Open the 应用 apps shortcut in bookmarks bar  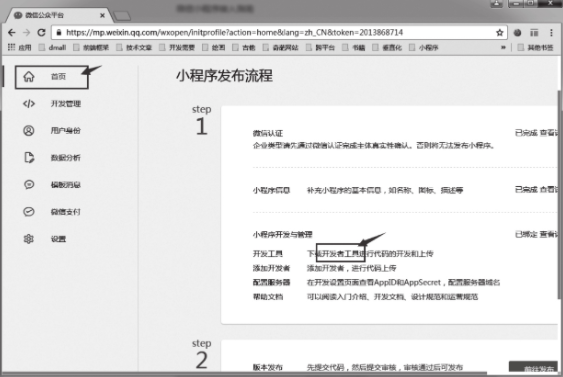tap(20, 47)
